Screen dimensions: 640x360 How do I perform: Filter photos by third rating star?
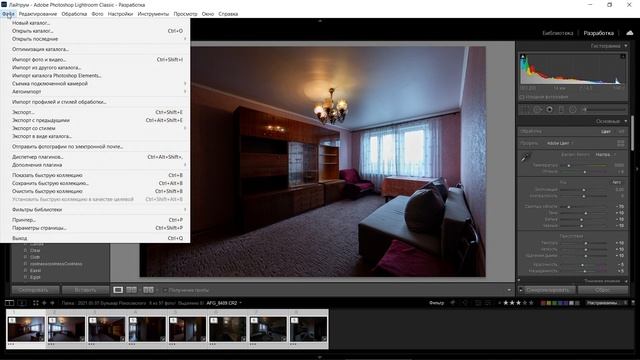pyautogui.click(x=518, y=303)
